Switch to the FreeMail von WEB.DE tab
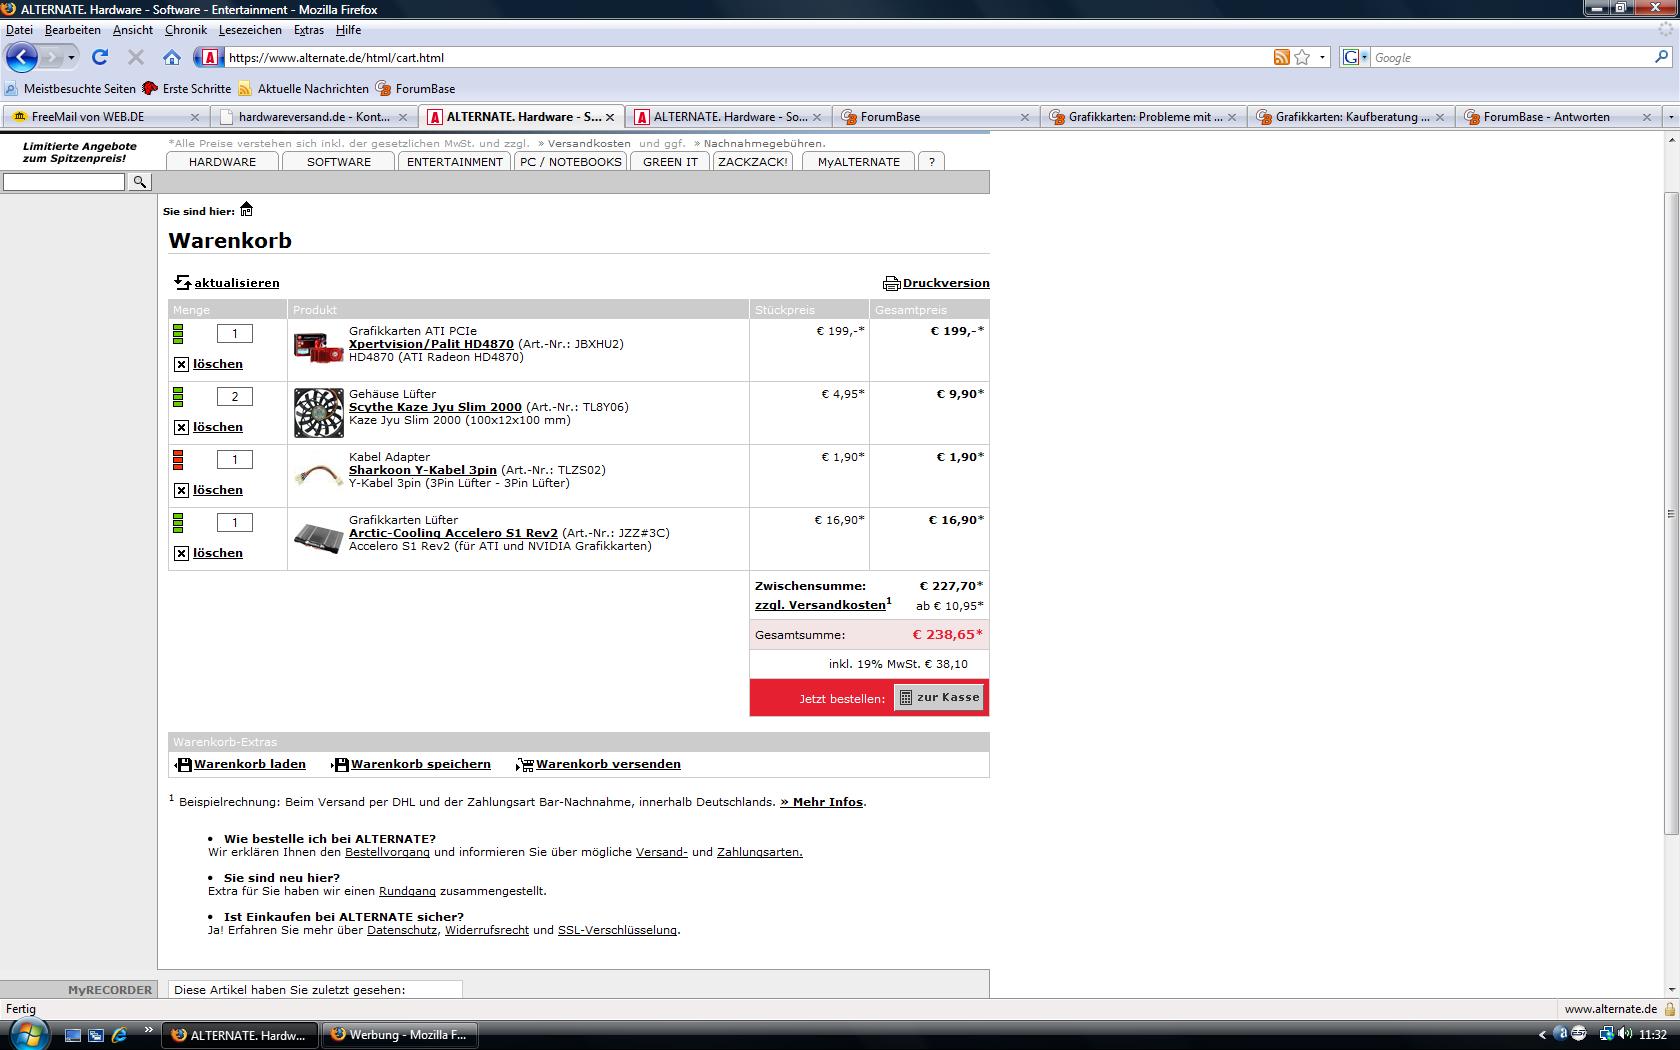The image size is (1680, 1050). click(104, 117)
